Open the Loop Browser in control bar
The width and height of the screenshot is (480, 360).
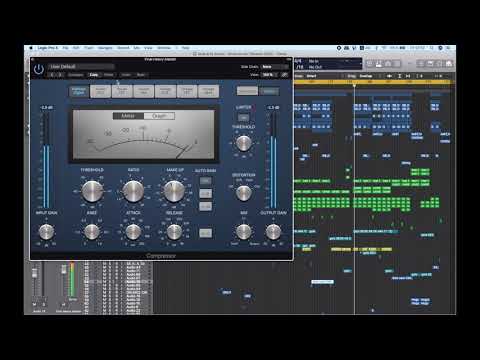(440, 63)
